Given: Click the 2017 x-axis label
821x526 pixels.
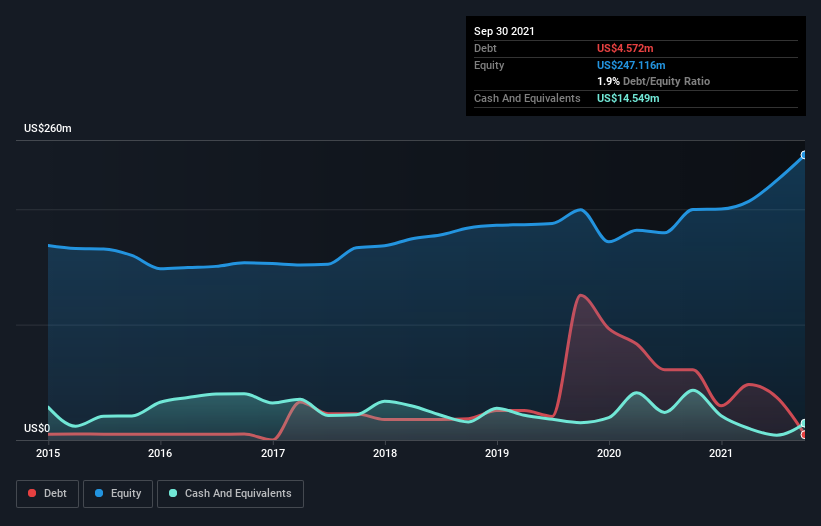Looking at the screenshot, I should click(x=273, y=453).
